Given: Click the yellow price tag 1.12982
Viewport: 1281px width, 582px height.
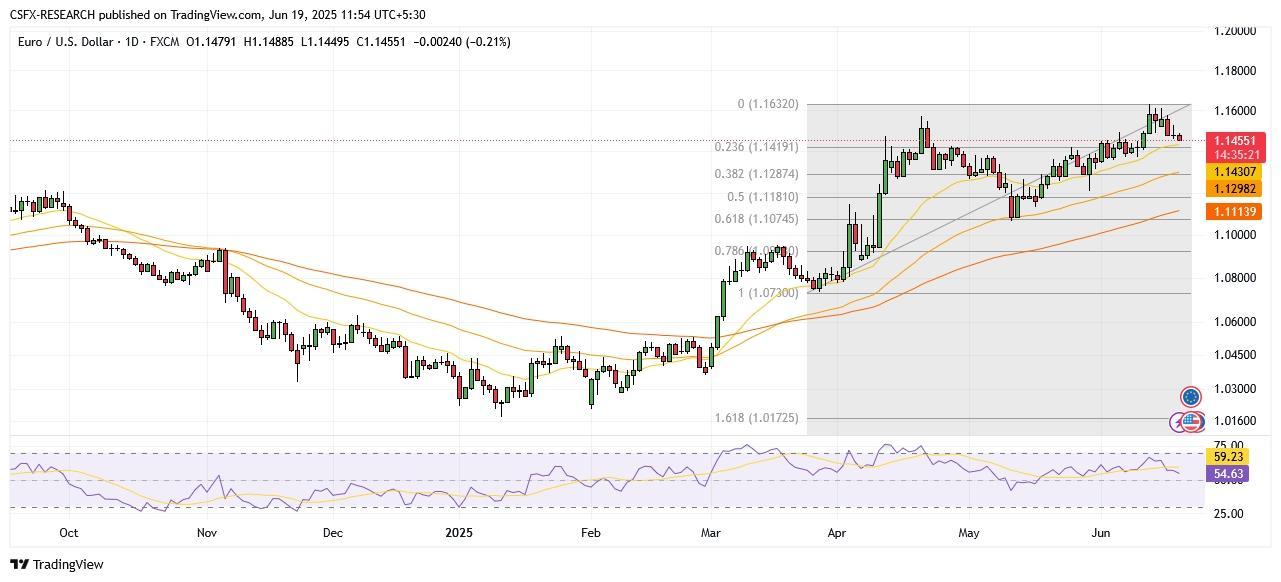Looking at the screenshot, I should [1235, 188].
